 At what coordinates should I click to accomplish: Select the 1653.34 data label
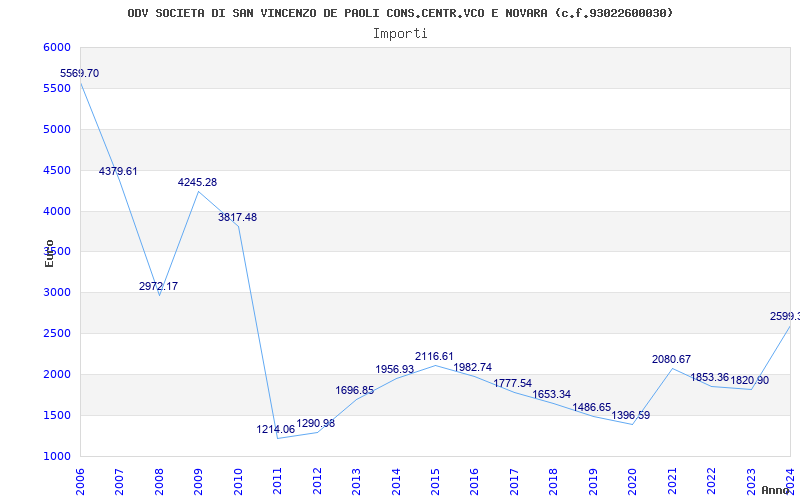point(552,394)
